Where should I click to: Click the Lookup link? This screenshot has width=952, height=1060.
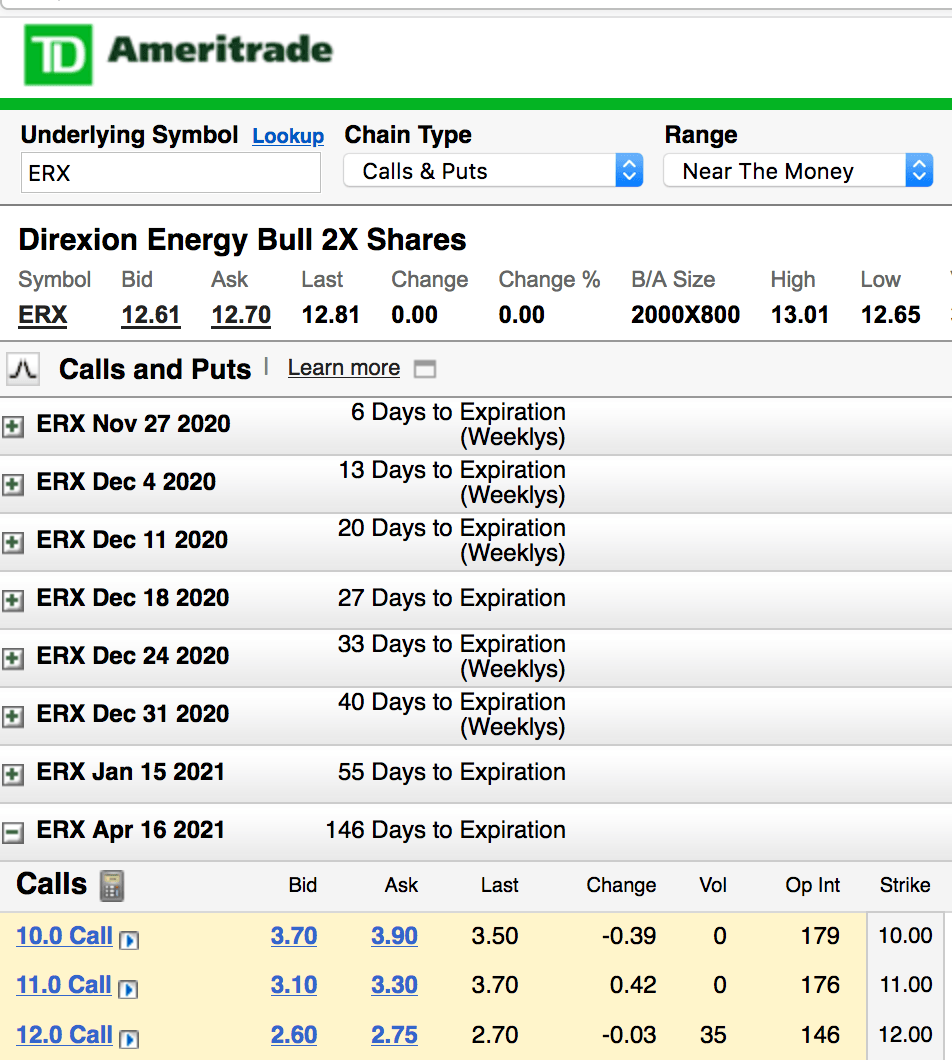pos(288,137)
